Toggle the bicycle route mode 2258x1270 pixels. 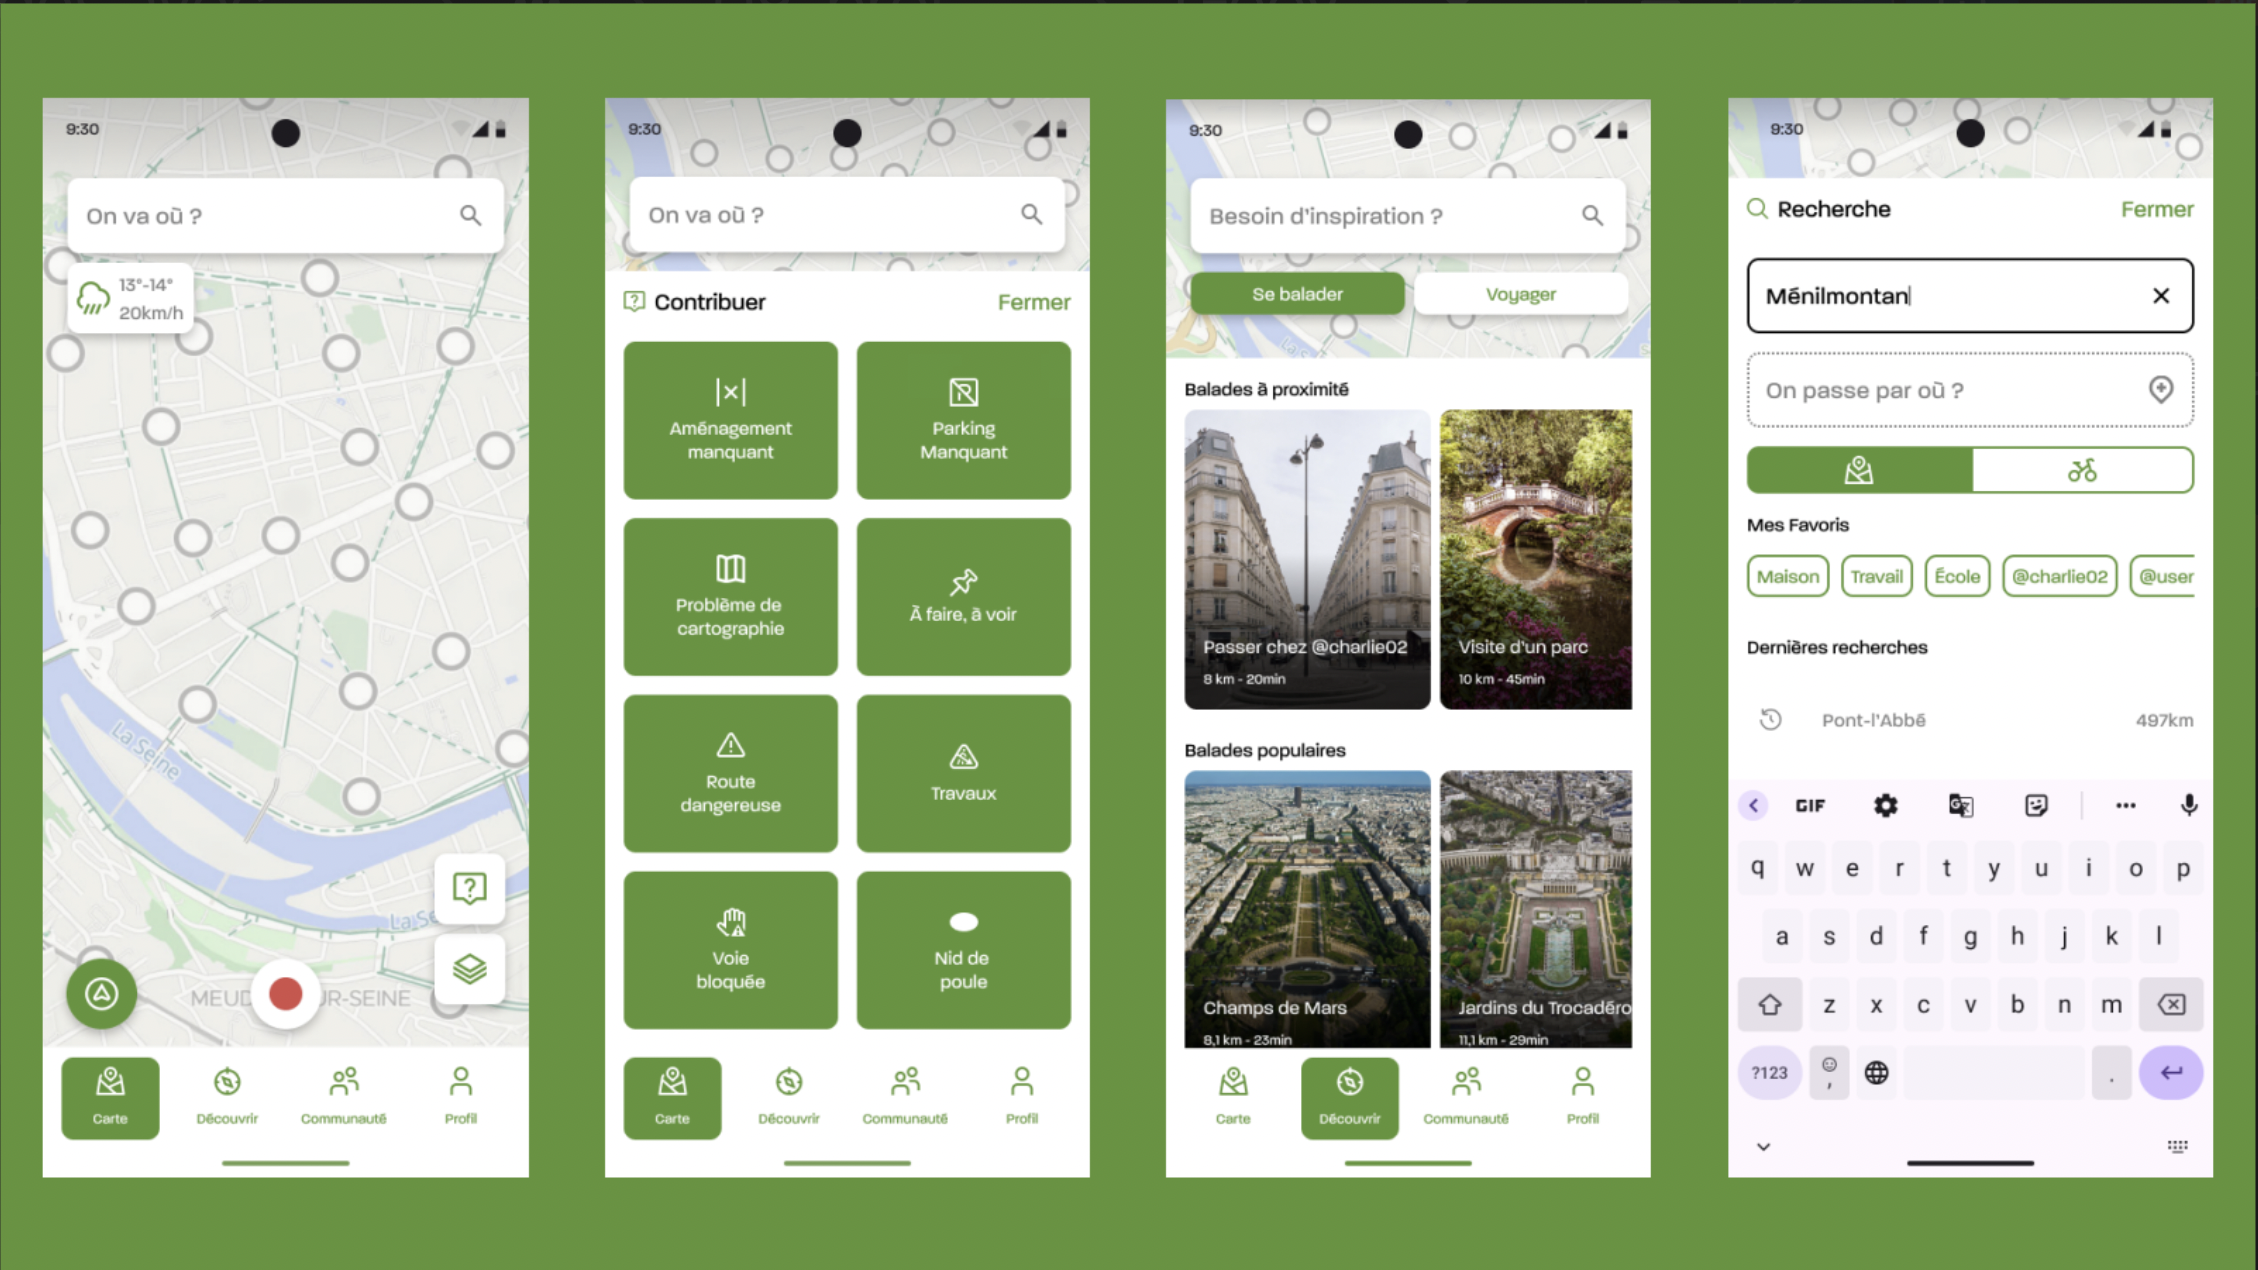[x=2082, y=470]
